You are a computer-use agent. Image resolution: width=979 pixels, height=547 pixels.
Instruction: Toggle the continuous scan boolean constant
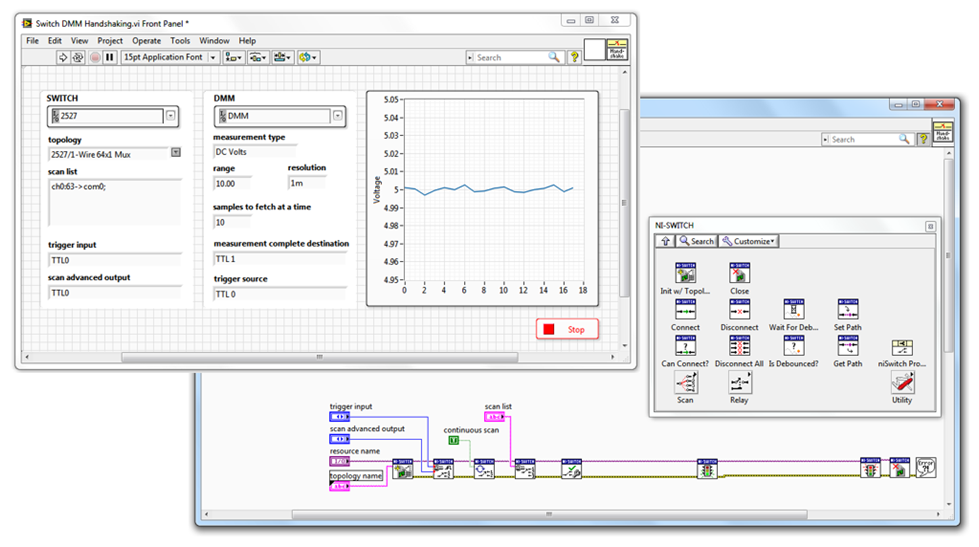[453, 440]
